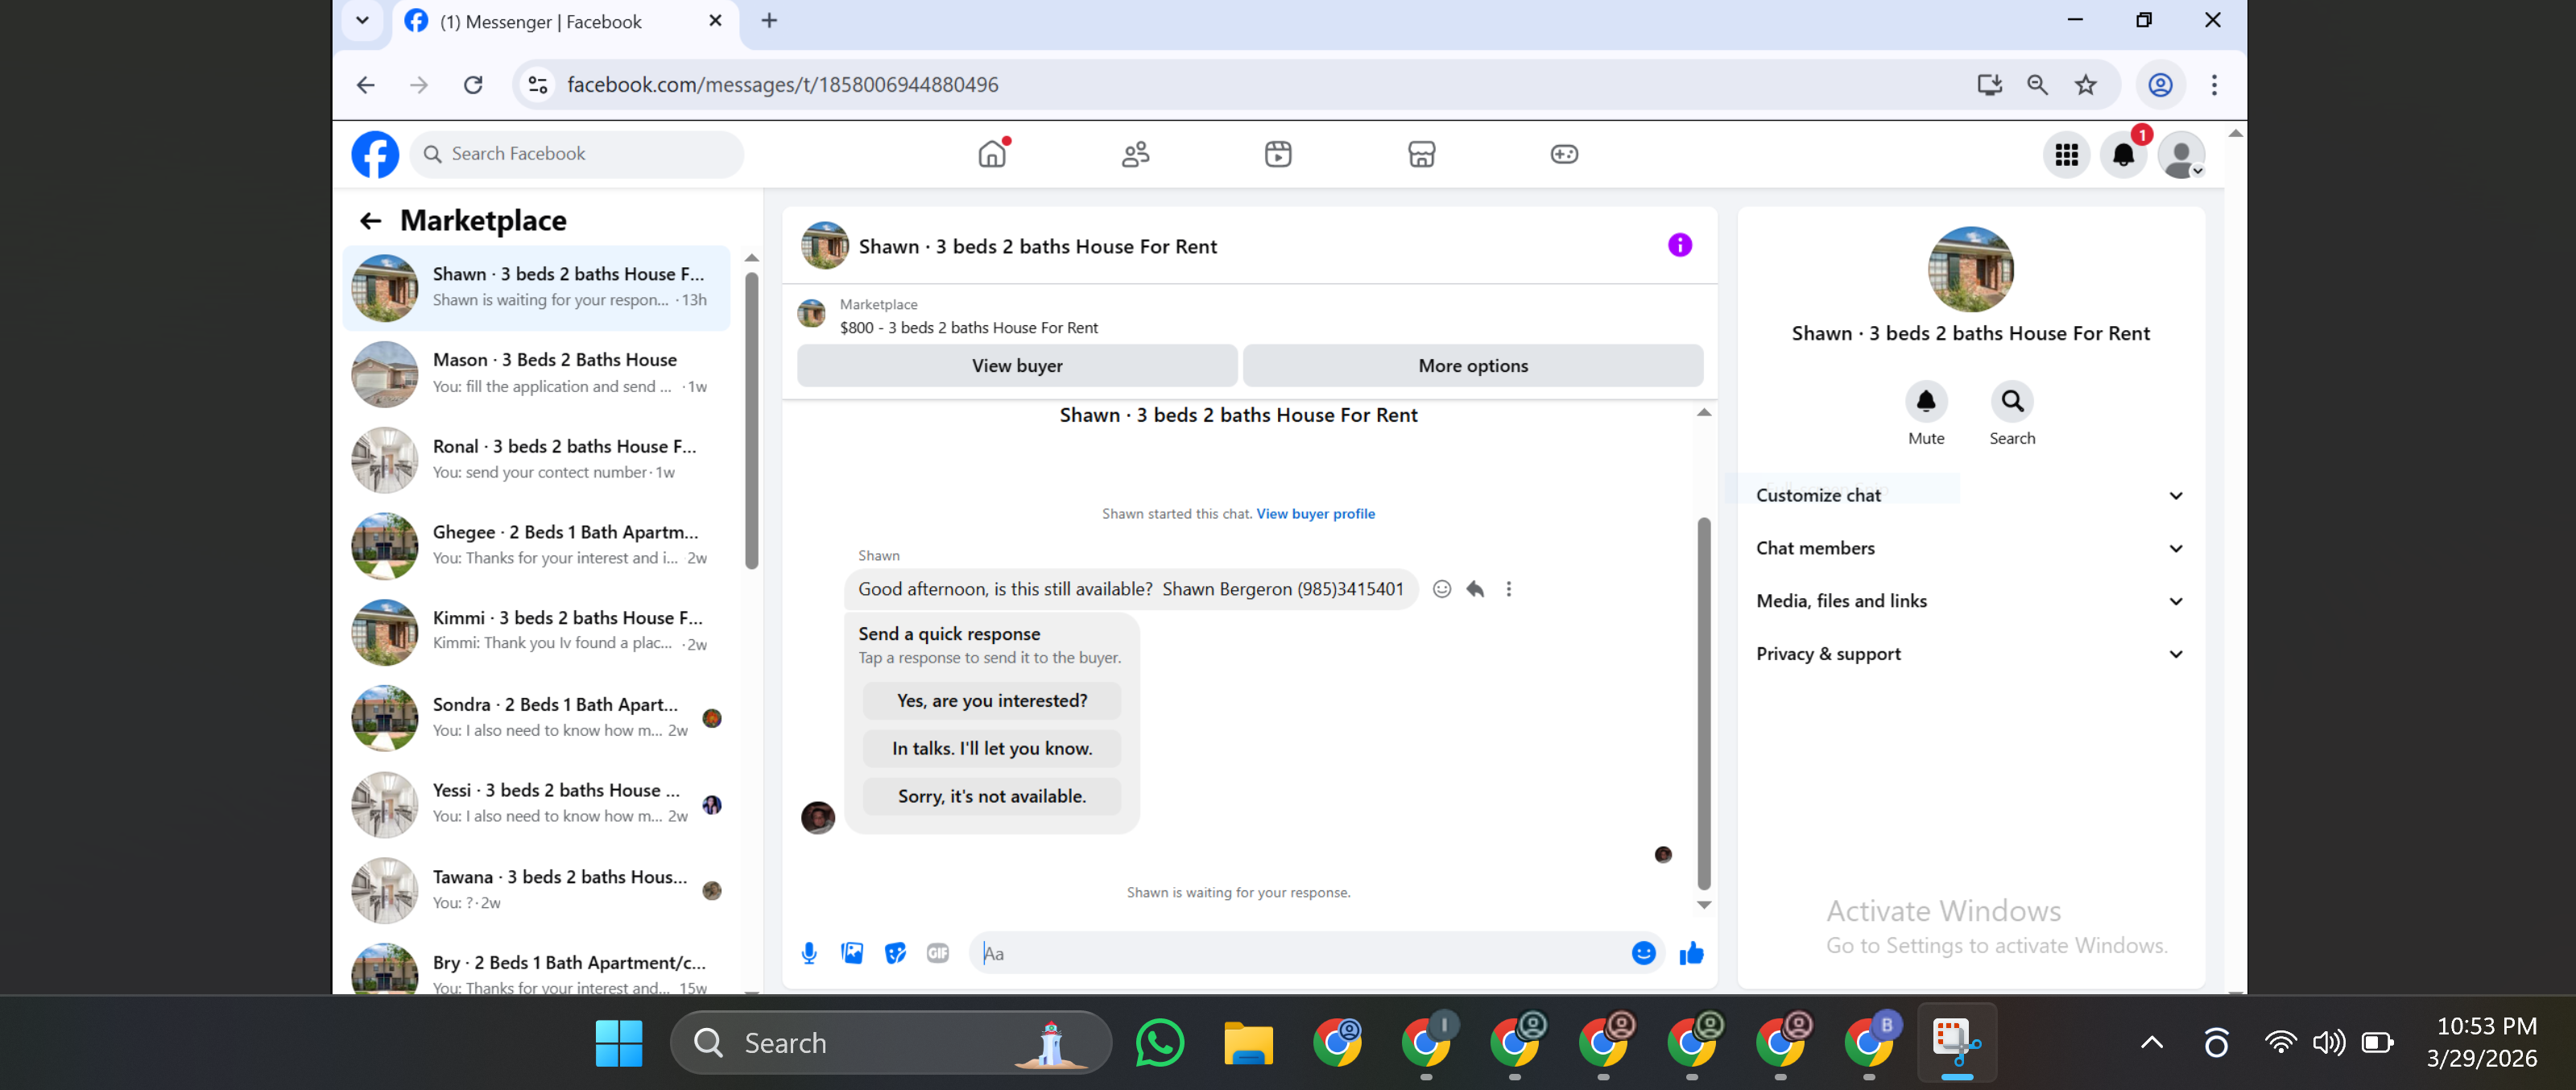Open more options dots on Shawn's message

(1508, 589)
